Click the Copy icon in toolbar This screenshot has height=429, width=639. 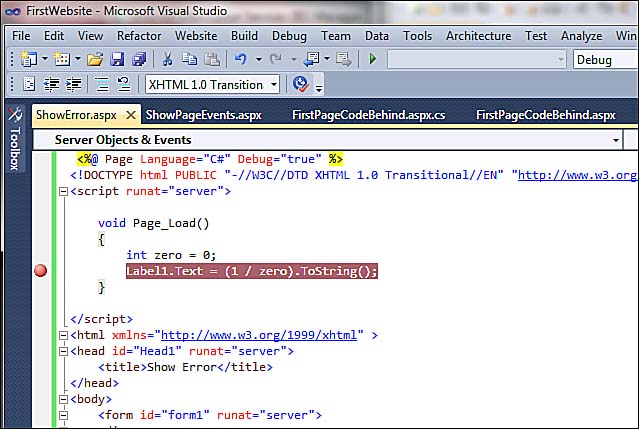coord(189,59)
